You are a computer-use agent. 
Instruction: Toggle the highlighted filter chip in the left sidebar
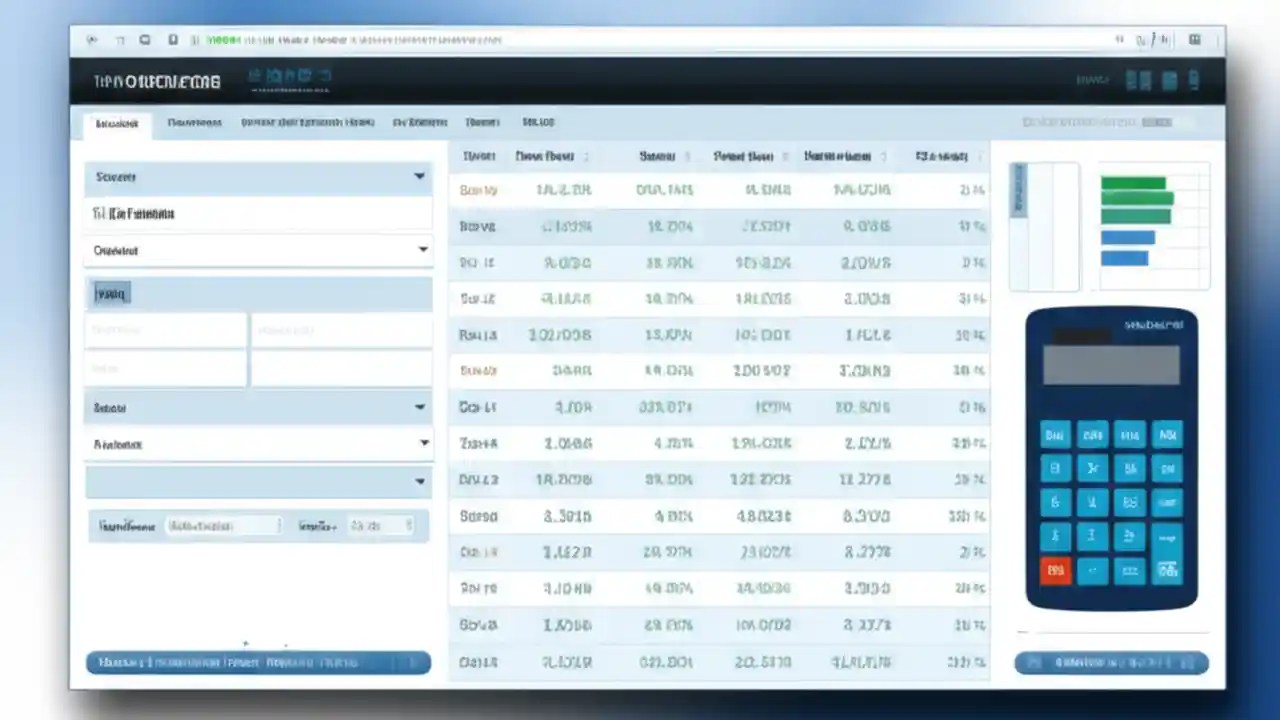(110, 293)
